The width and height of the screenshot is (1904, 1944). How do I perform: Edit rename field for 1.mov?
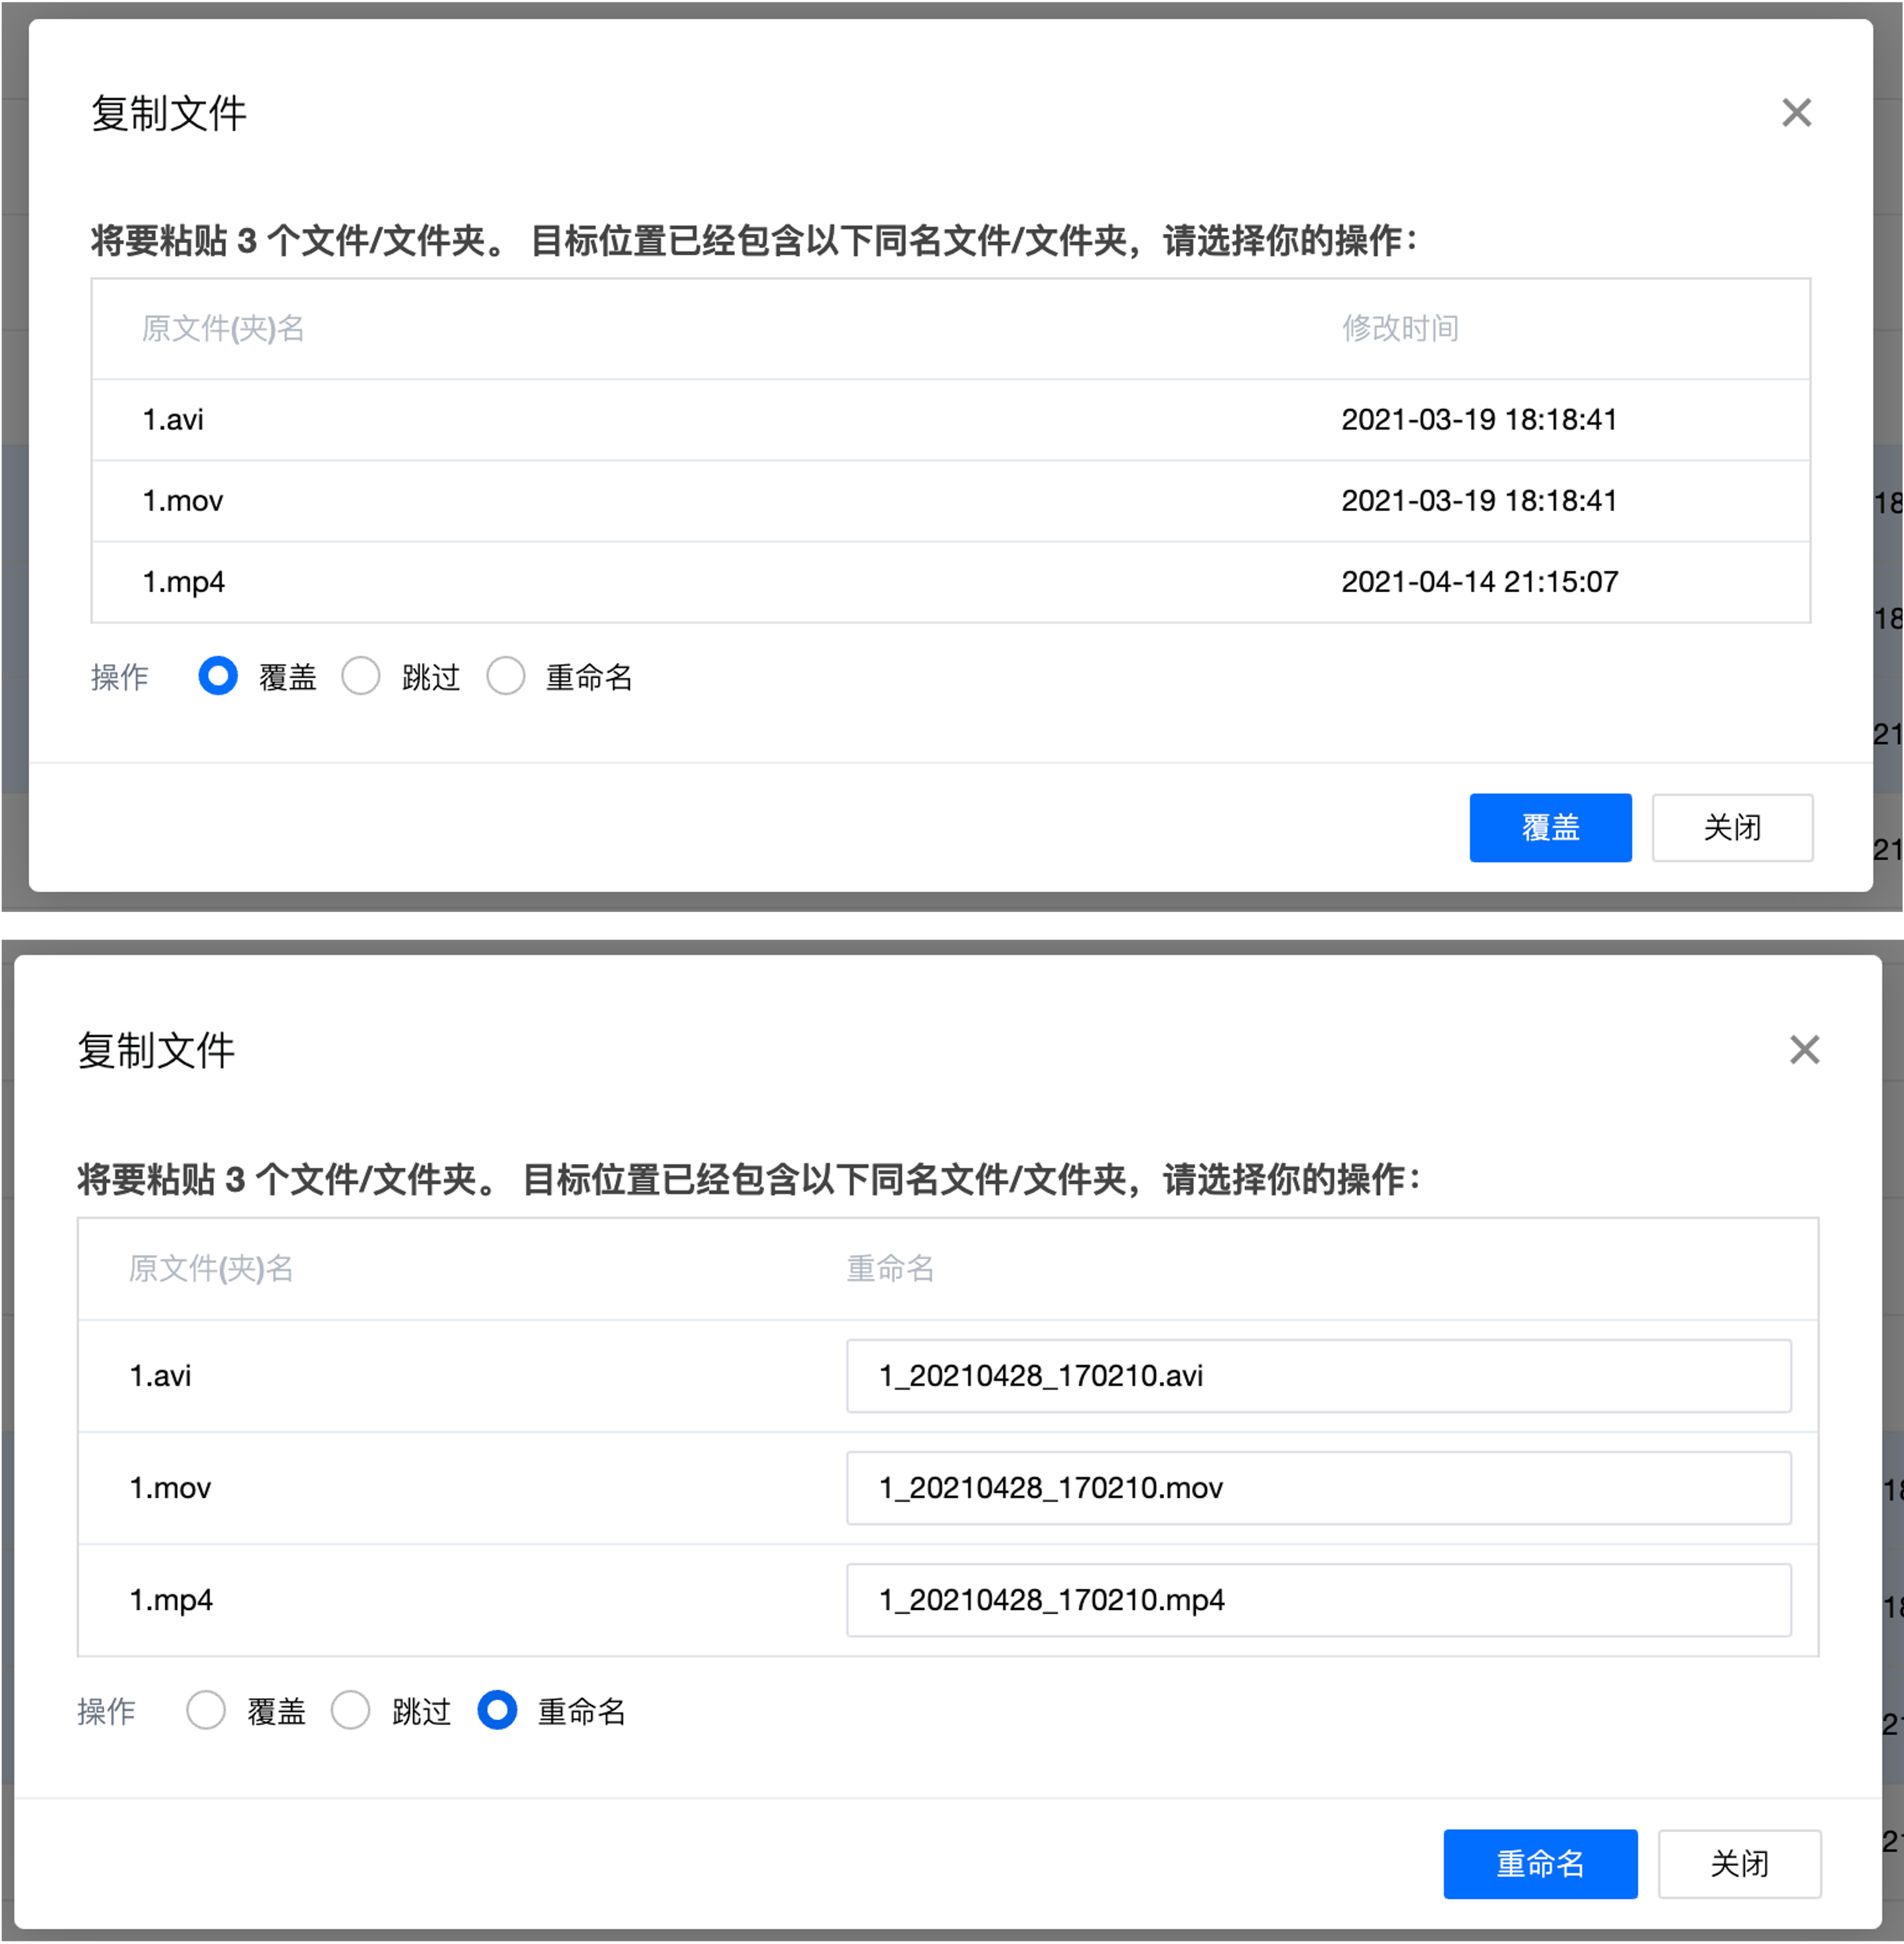[x=1318, y=1488]
